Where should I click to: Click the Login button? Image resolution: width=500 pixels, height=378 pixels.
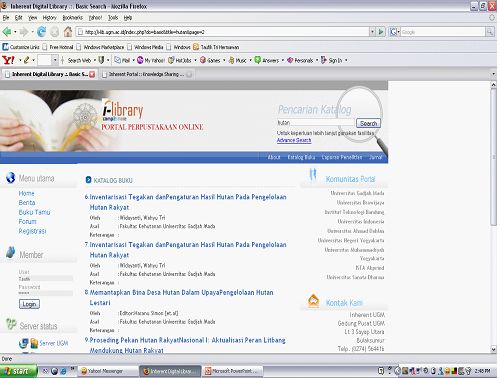coord(29,304)
